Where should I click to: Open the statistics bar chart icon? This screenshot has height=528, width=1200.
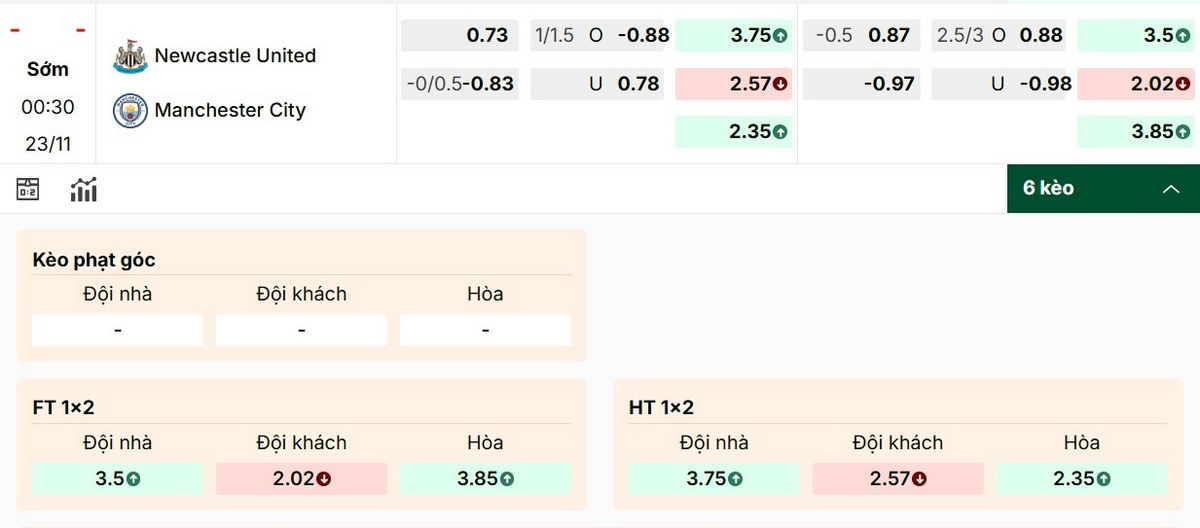tap(83, 189)
